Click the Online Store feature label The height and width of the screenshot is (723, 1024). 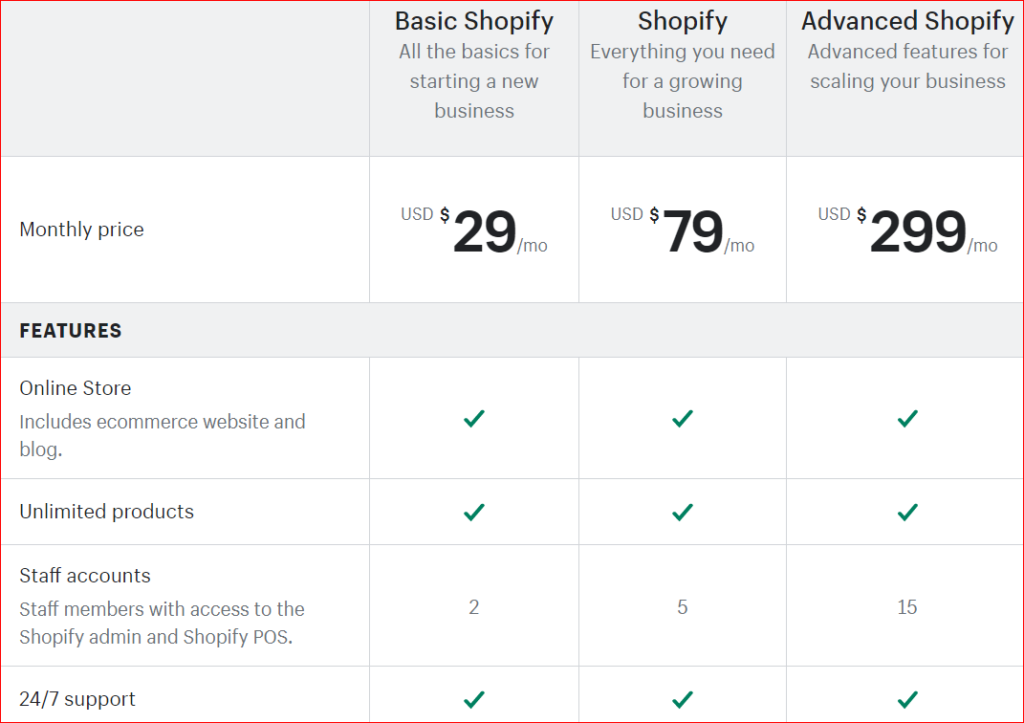point(75,388)
